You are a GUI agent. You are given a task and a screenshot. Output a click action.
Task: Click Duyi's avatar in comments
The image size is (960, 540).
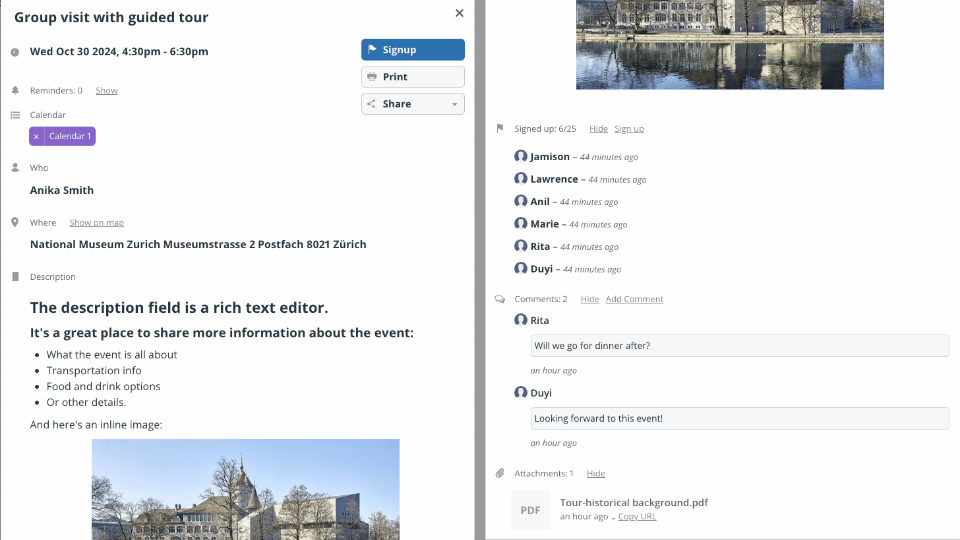click(x=520, y=392)
